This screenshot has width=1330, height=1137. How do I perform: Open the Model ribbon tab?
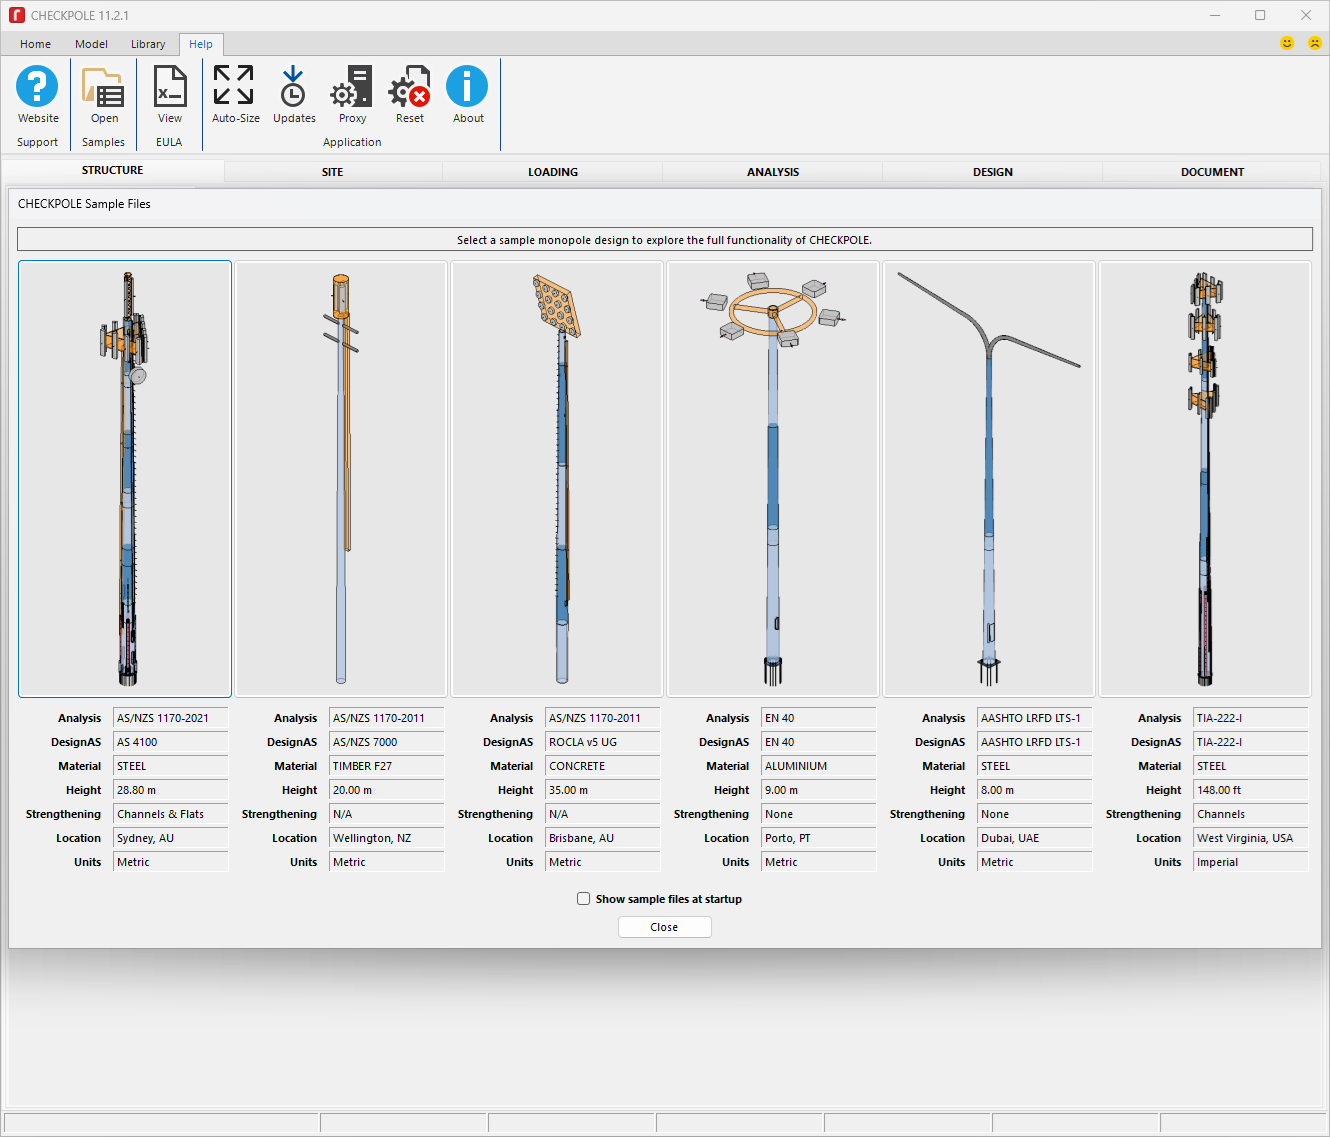coord(91,44)
